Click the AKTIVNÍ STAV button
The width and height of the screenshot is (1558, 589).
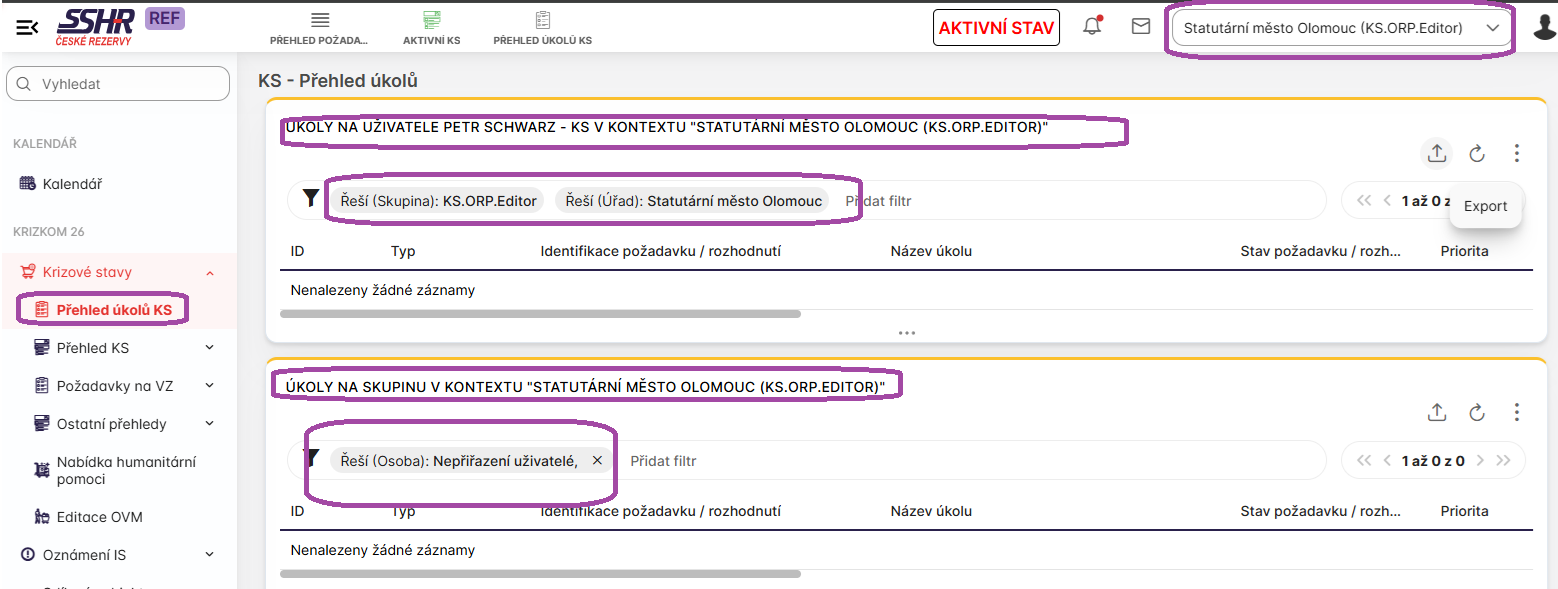pos(997,28)
